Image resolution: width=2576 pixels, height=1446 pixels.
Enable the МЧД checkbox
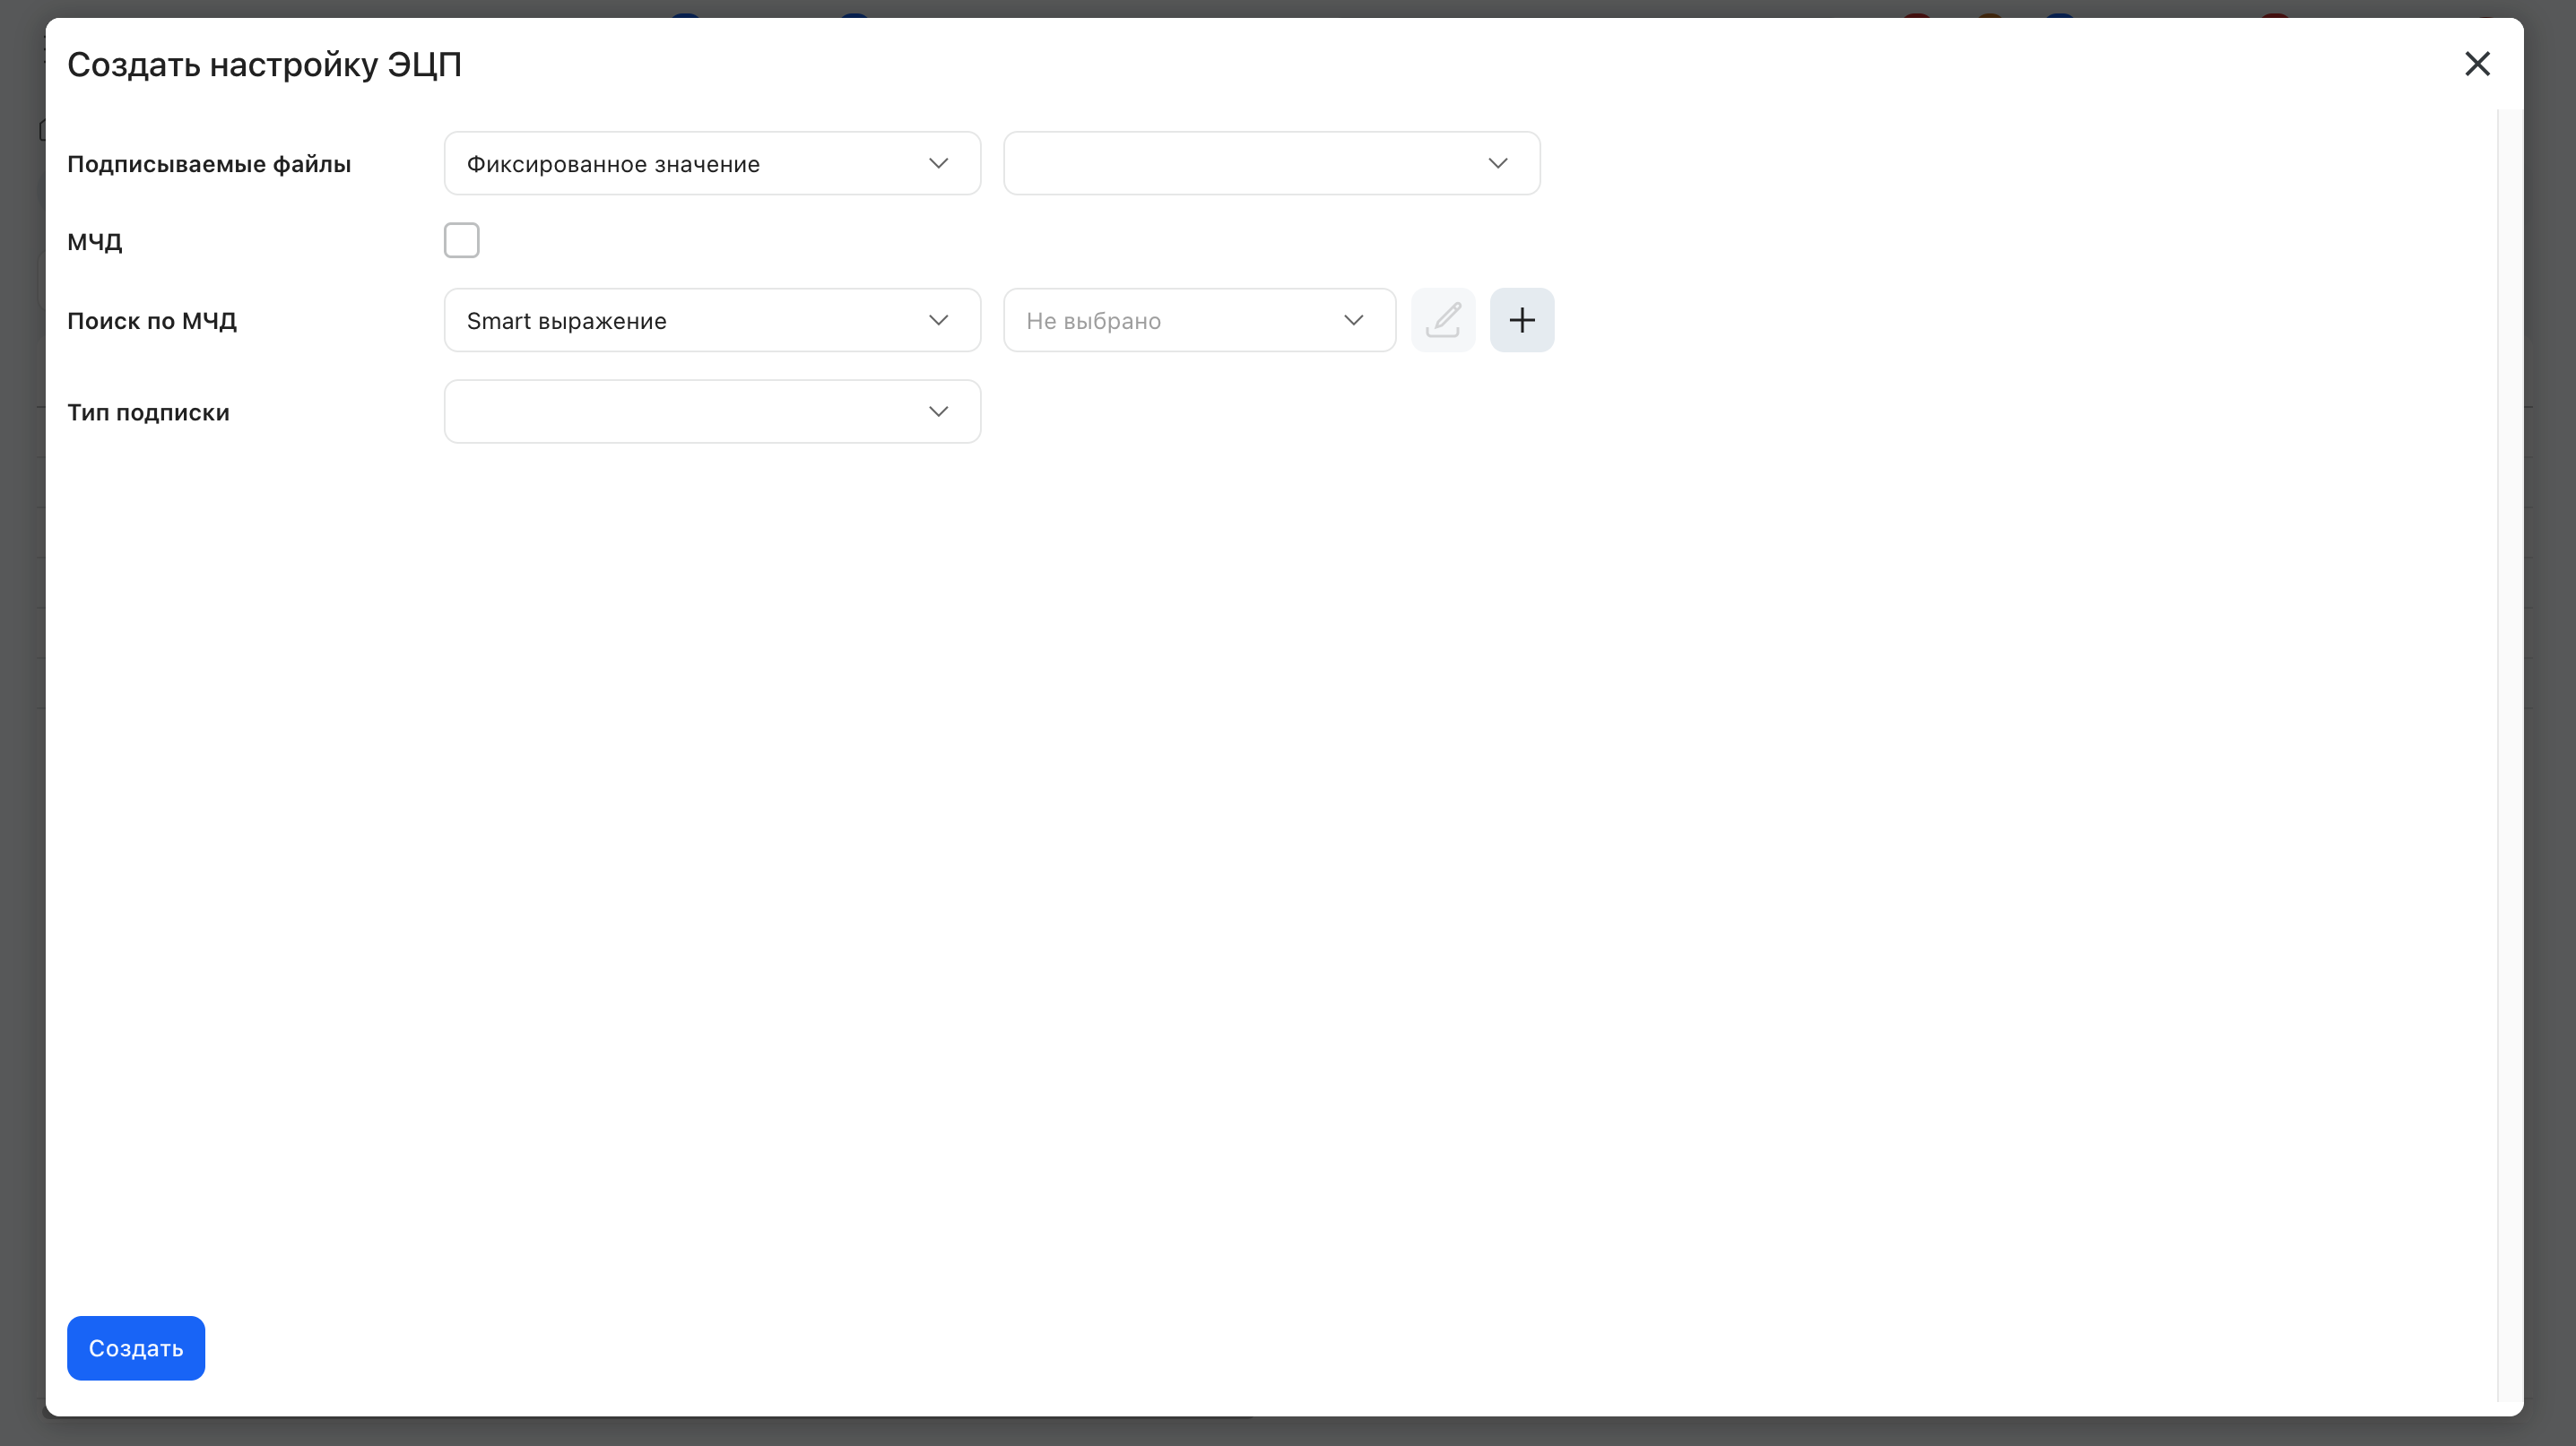pos(461,240)
